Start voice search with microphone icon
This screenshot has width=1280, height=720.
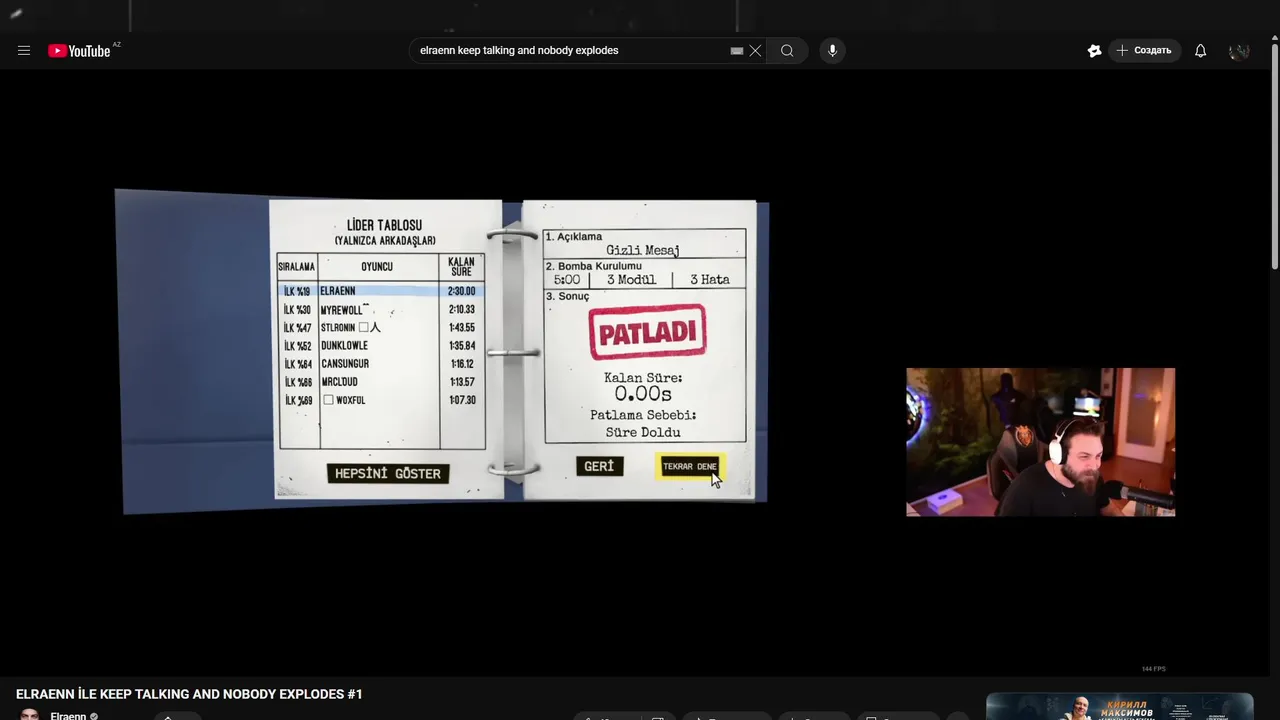(x=832, y=51)
